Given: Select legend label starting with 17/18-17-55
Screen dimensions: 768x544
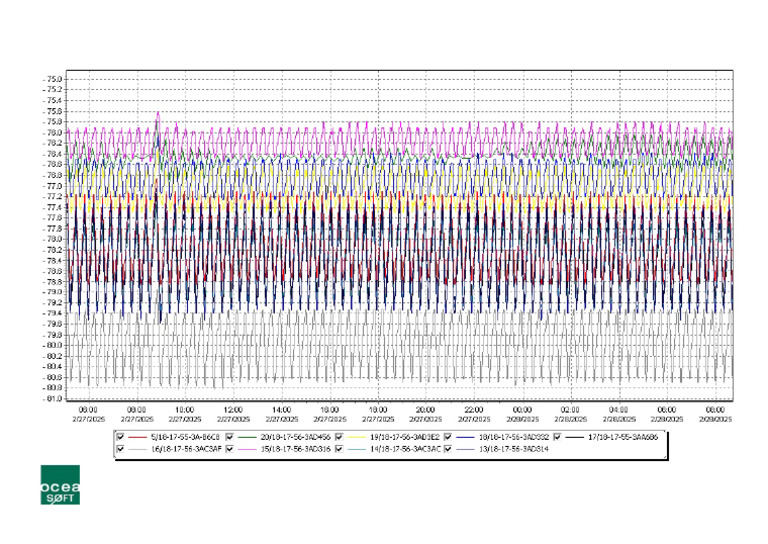Looking at the screenshot, I should coord(623,437).
